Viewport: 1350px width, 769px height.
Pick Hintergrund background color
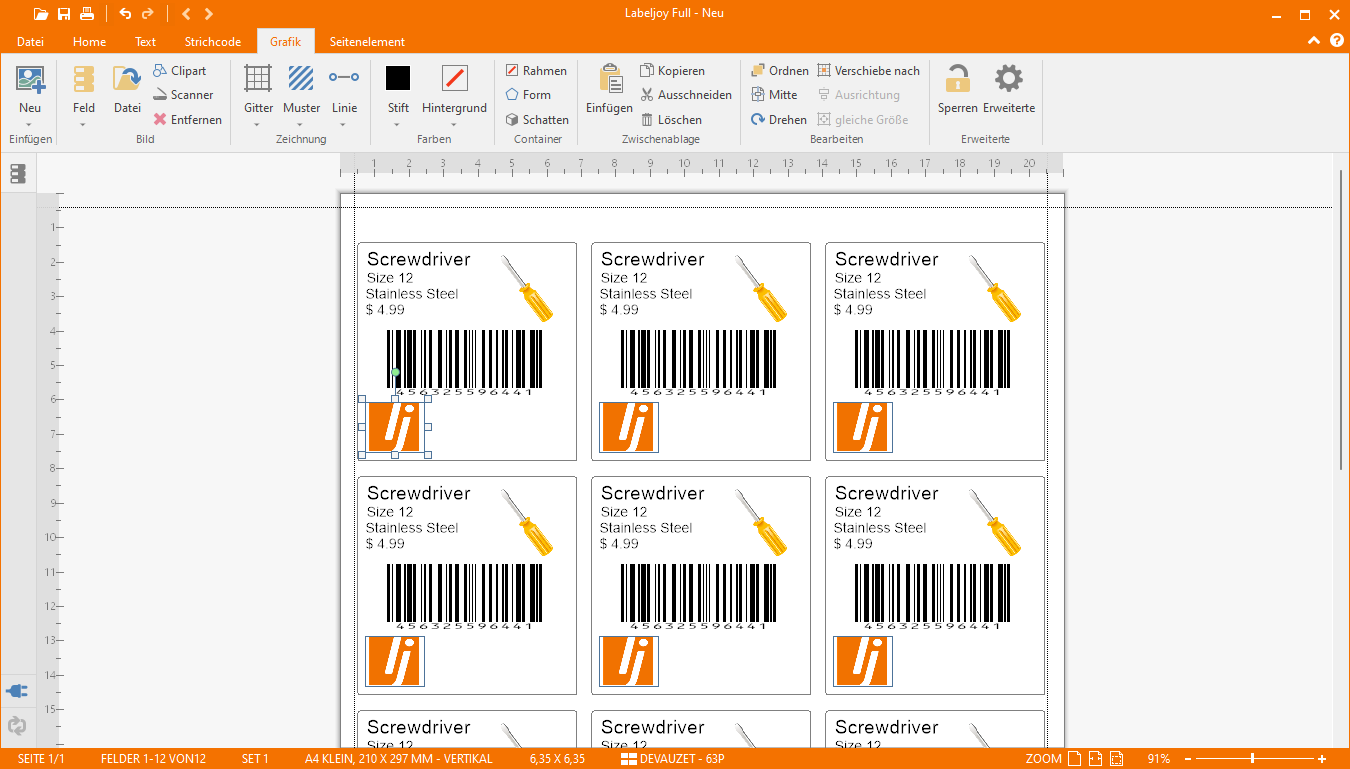click(454, 78)
